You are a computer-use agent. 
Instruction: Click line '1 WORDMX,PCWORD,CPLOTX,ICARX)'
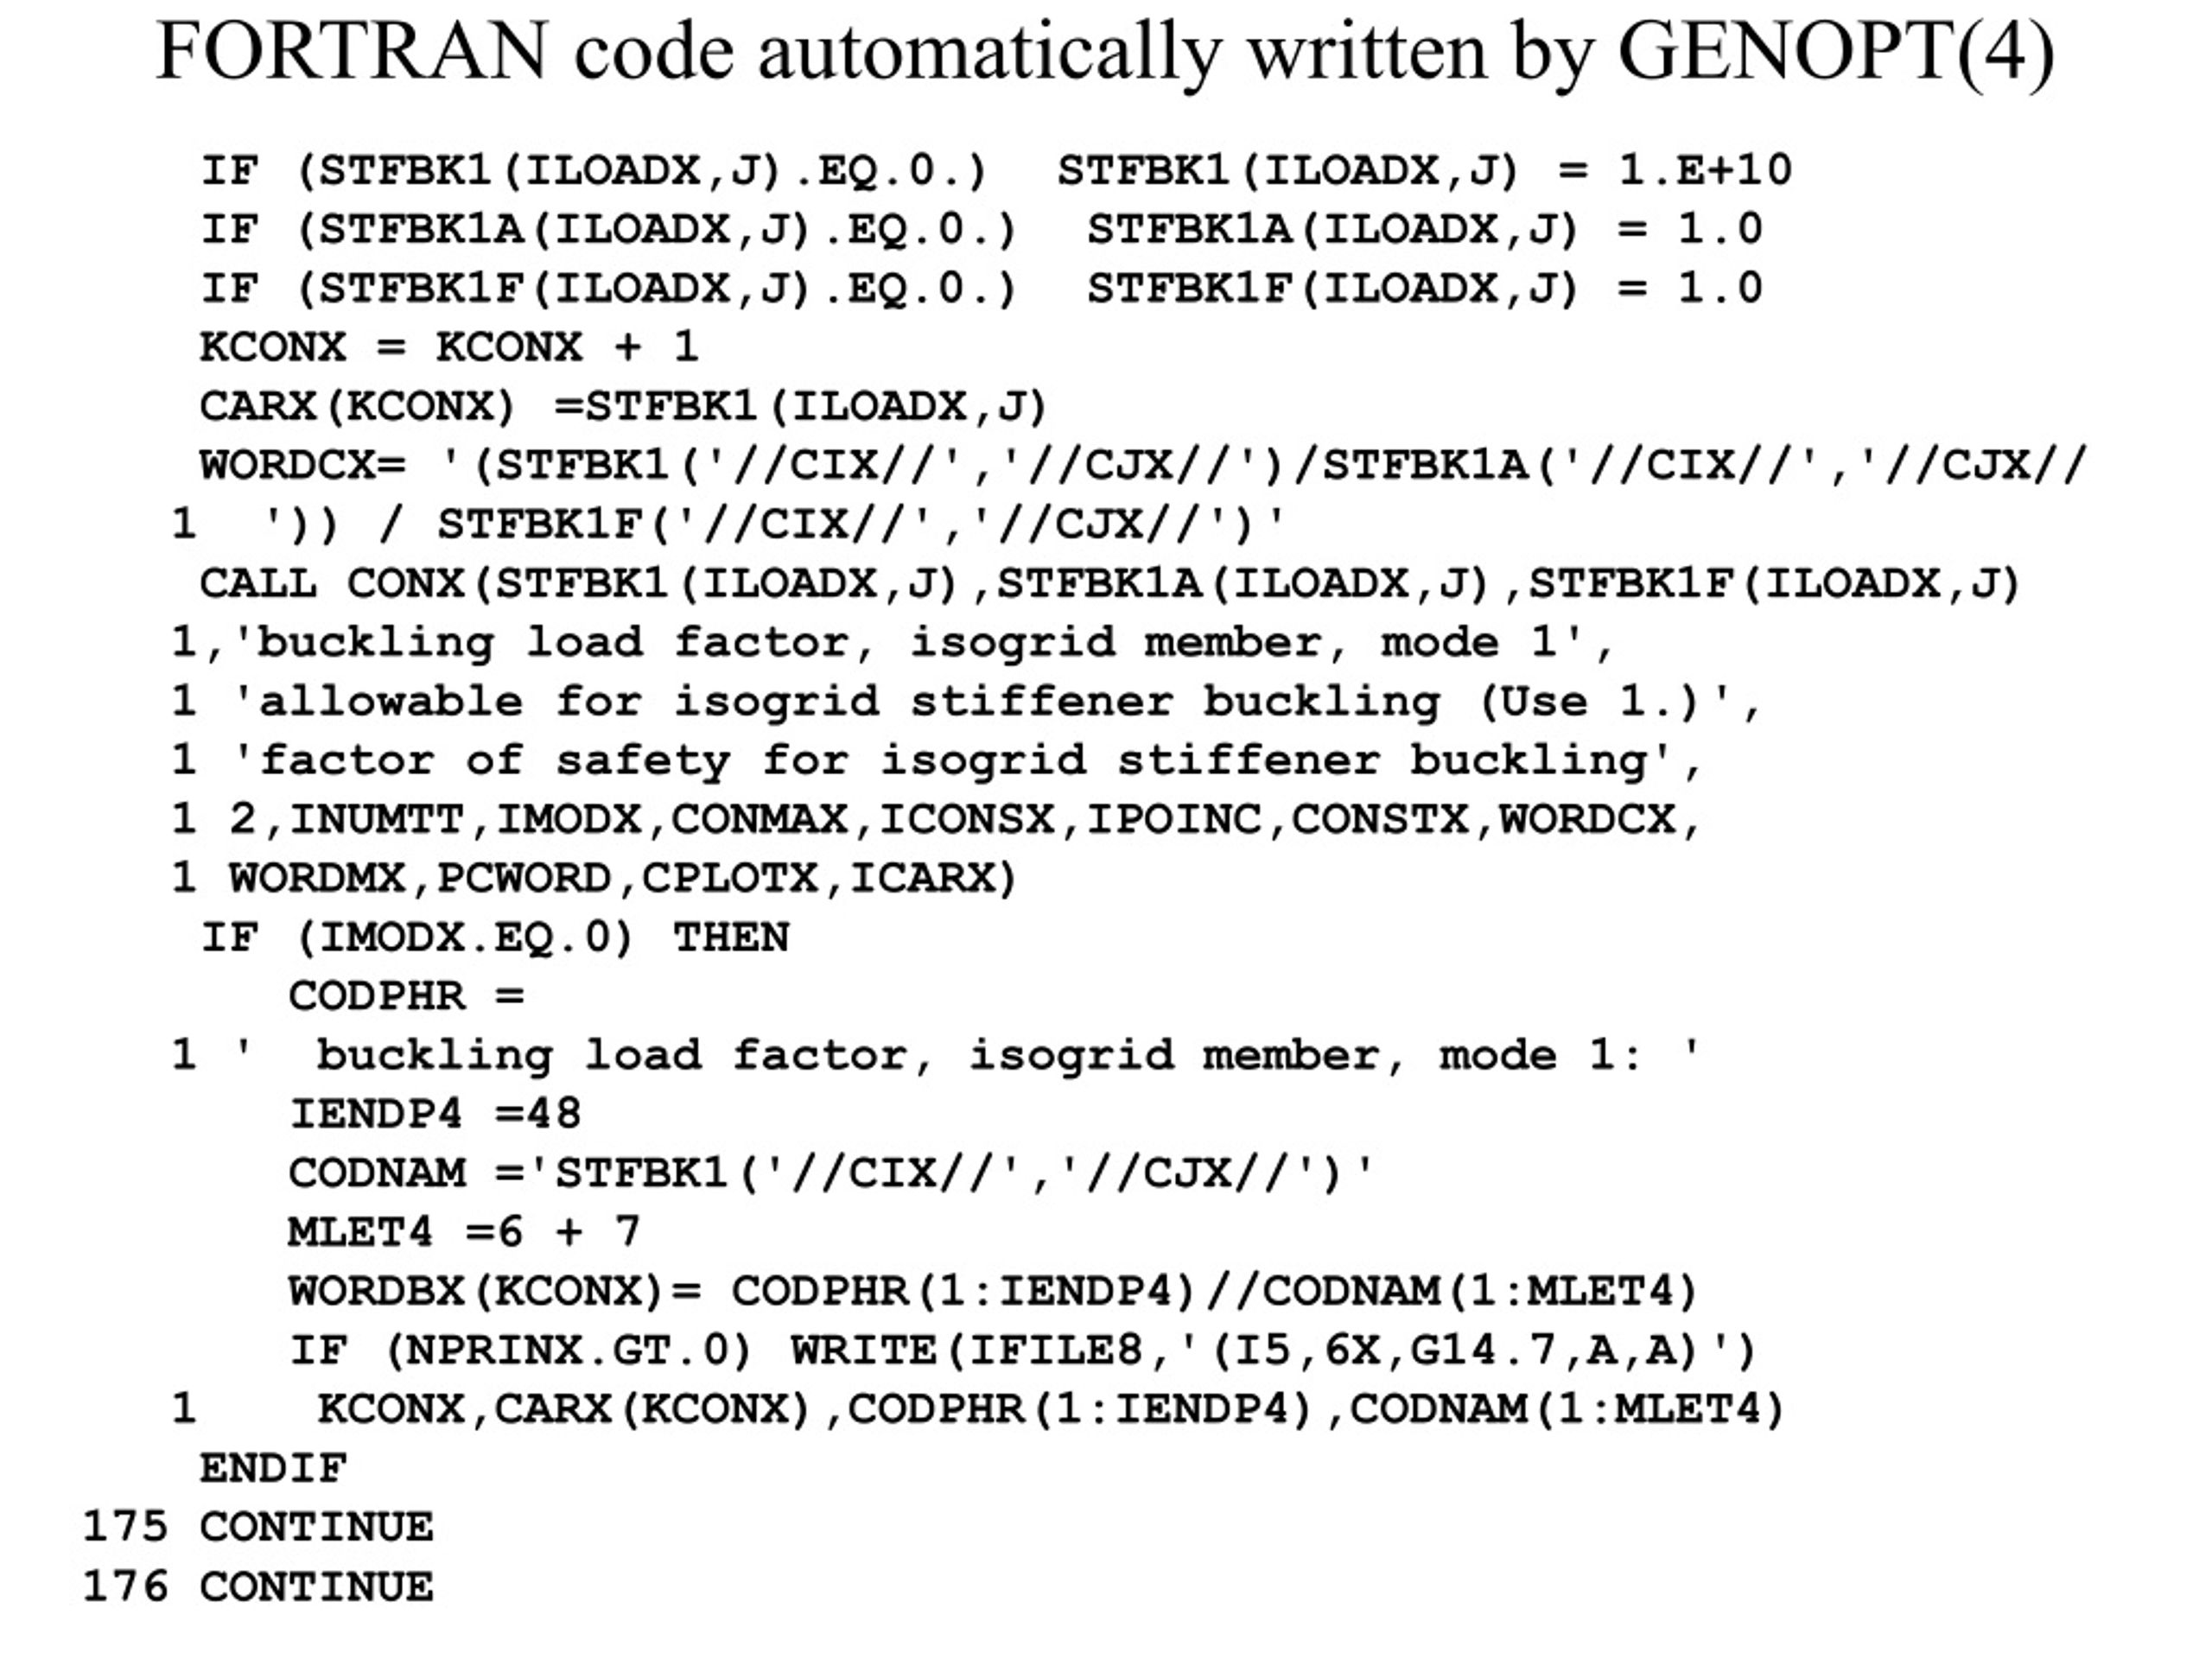coord(595,878)
